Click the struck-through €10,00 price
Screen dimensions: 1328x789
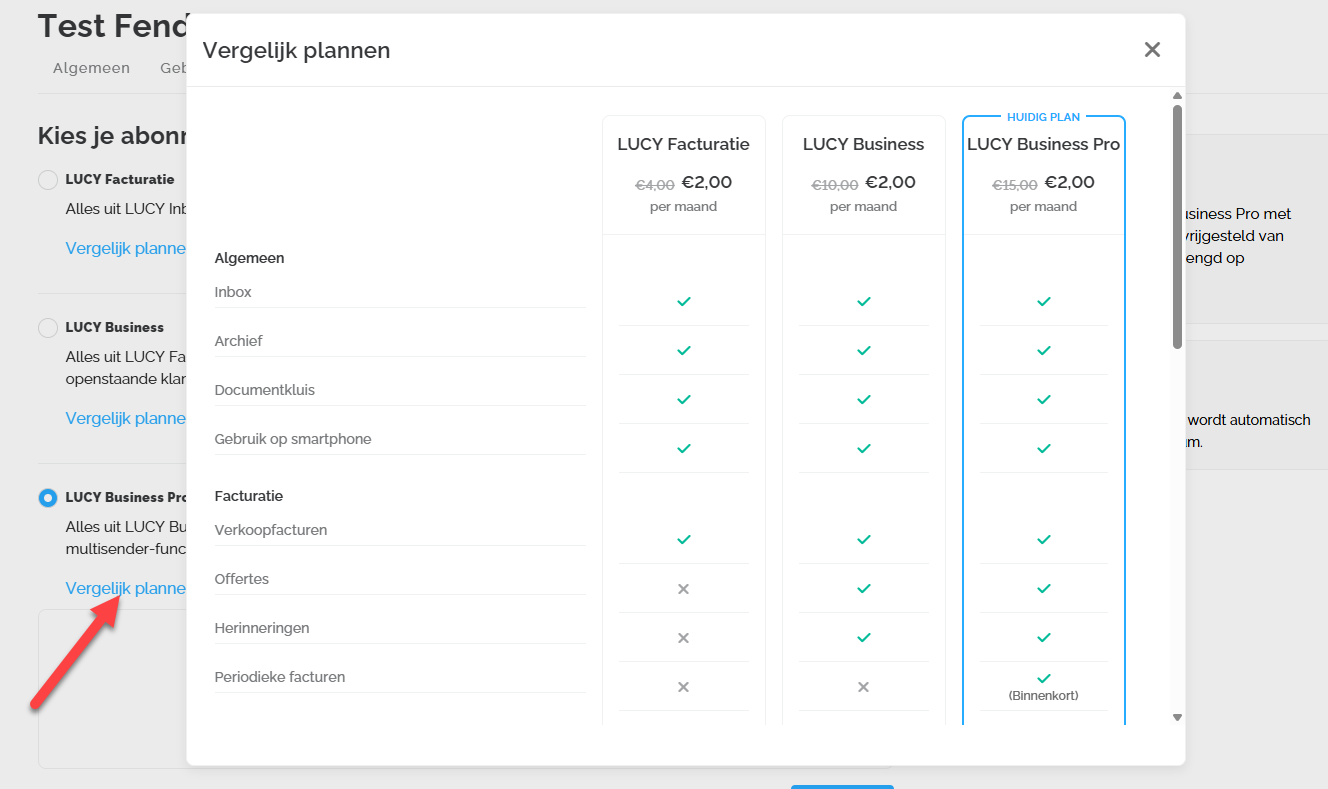pyautogui.click(x=835, y=185)
